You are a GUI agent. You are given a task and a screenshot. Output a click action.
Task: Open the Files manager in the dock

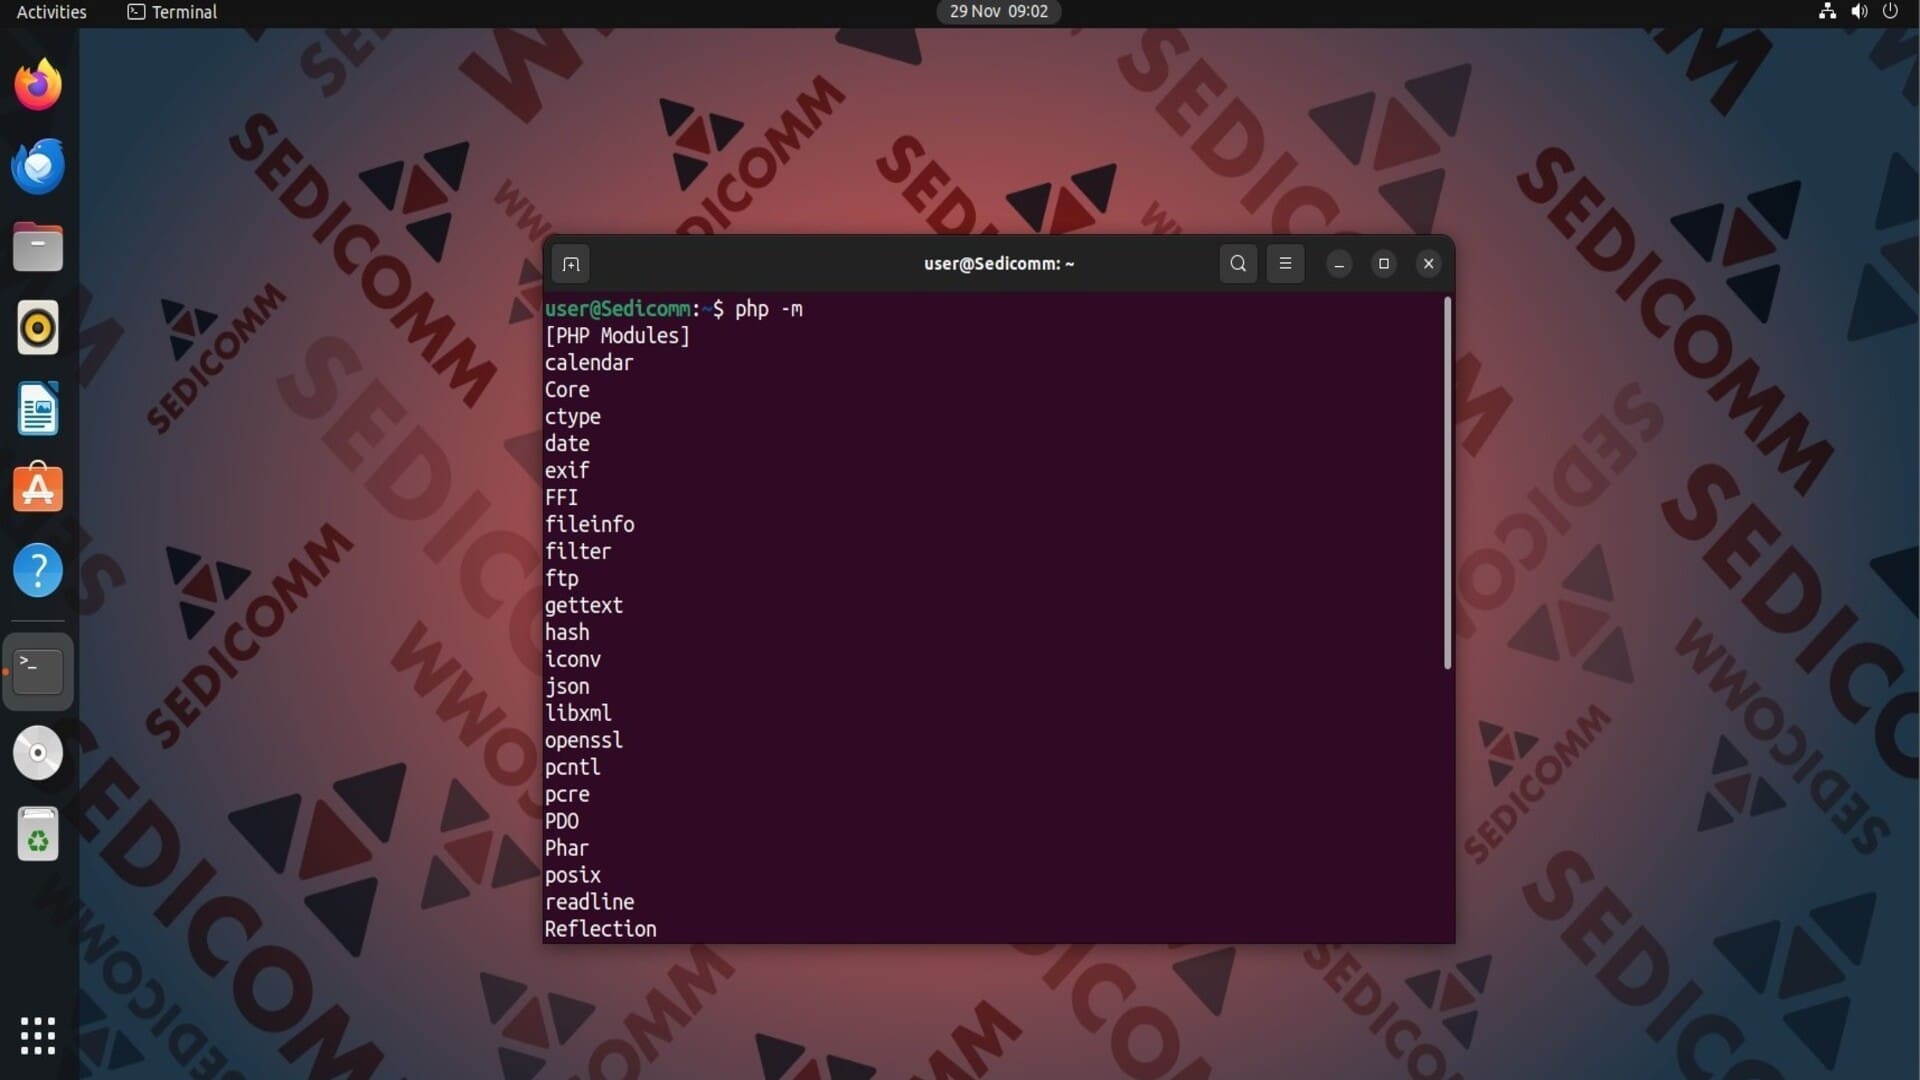click(x=38, y=247)
